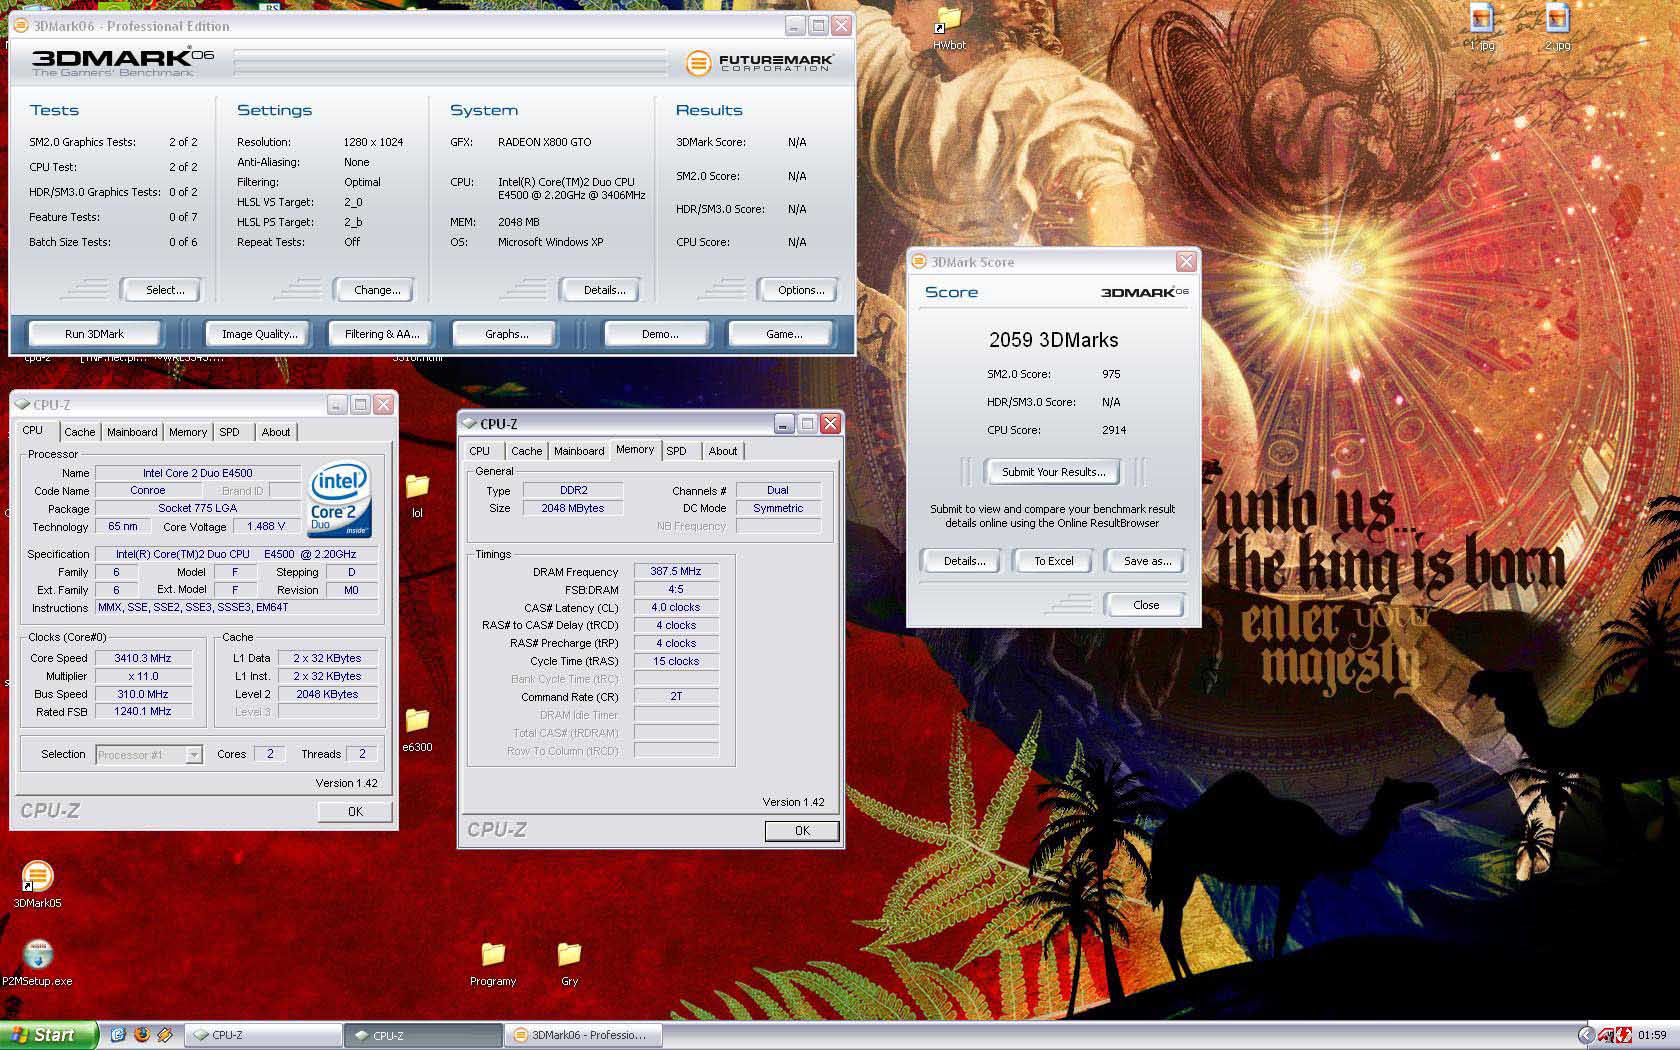Click the 2059 3DMarks score text

click(1053, 340)
